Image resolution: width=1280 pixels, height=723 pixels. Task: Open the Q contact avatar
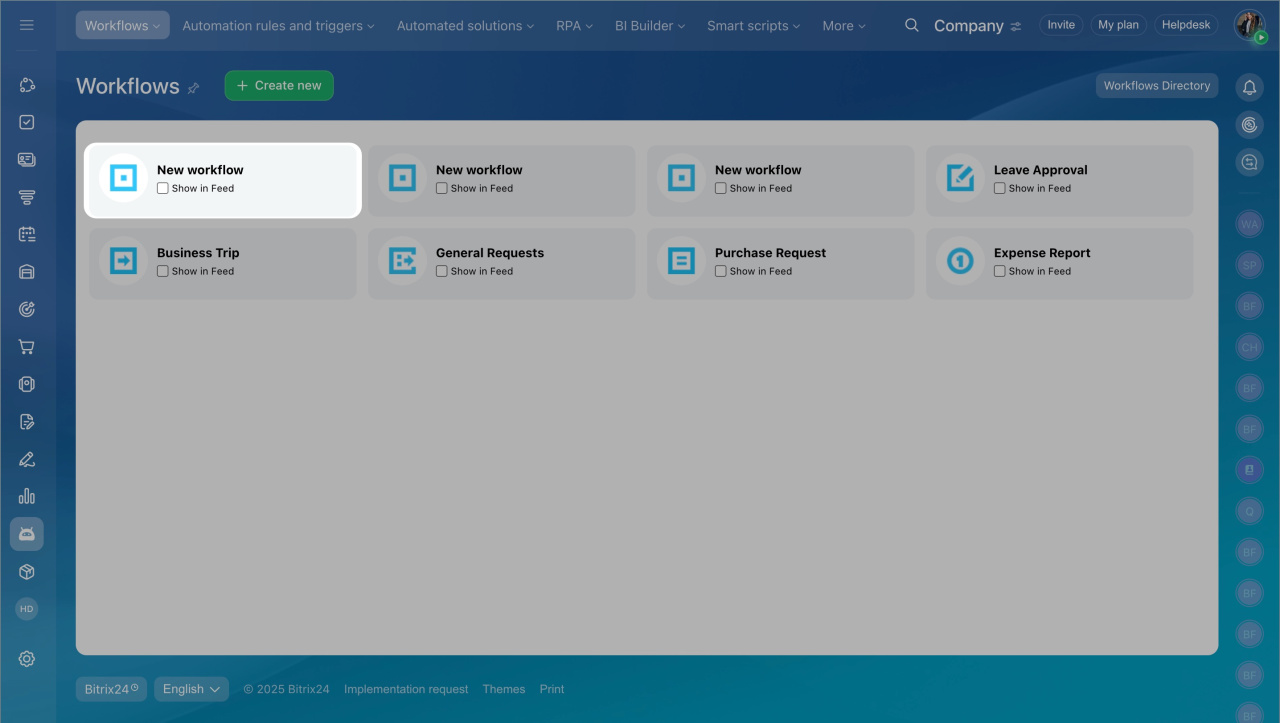1249,511
